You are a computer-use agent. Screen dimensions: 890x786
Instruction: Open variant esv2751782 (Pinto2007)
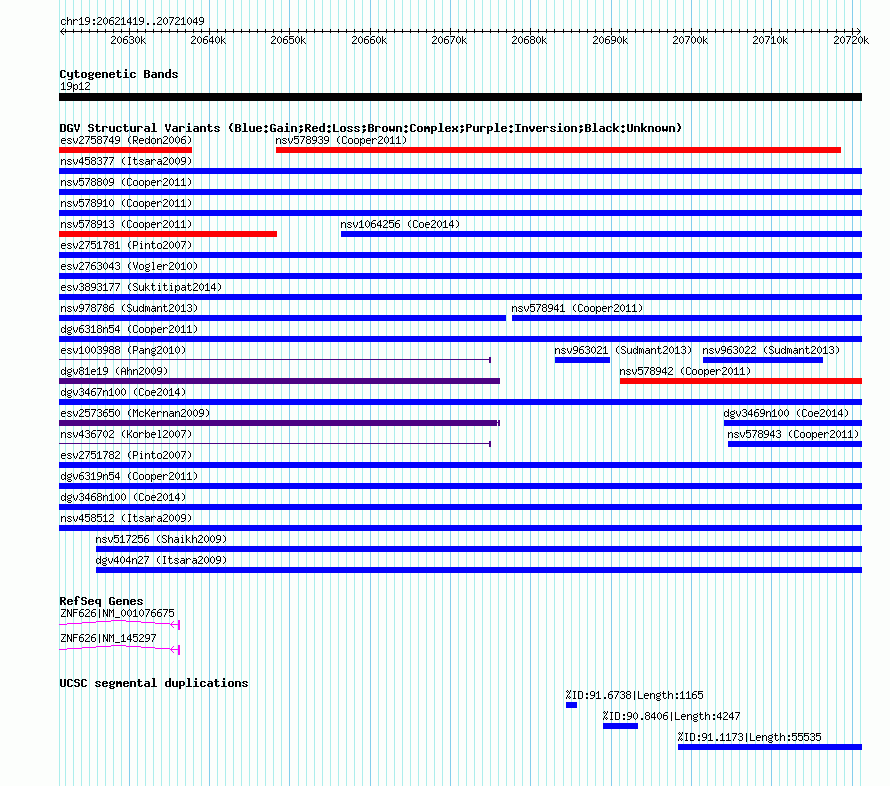[x=126, y=455]
